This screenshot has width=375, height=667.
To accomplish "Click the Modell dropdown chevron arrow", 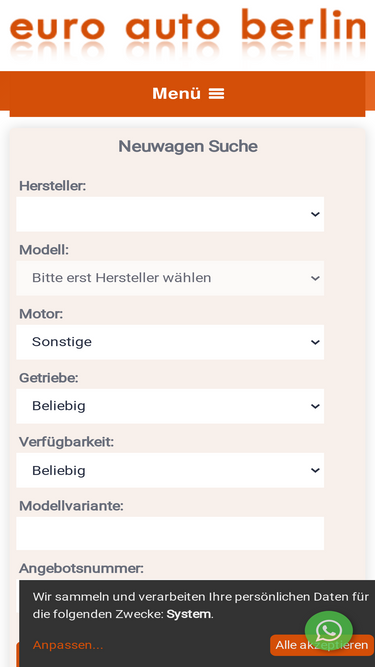I will 315,278.
